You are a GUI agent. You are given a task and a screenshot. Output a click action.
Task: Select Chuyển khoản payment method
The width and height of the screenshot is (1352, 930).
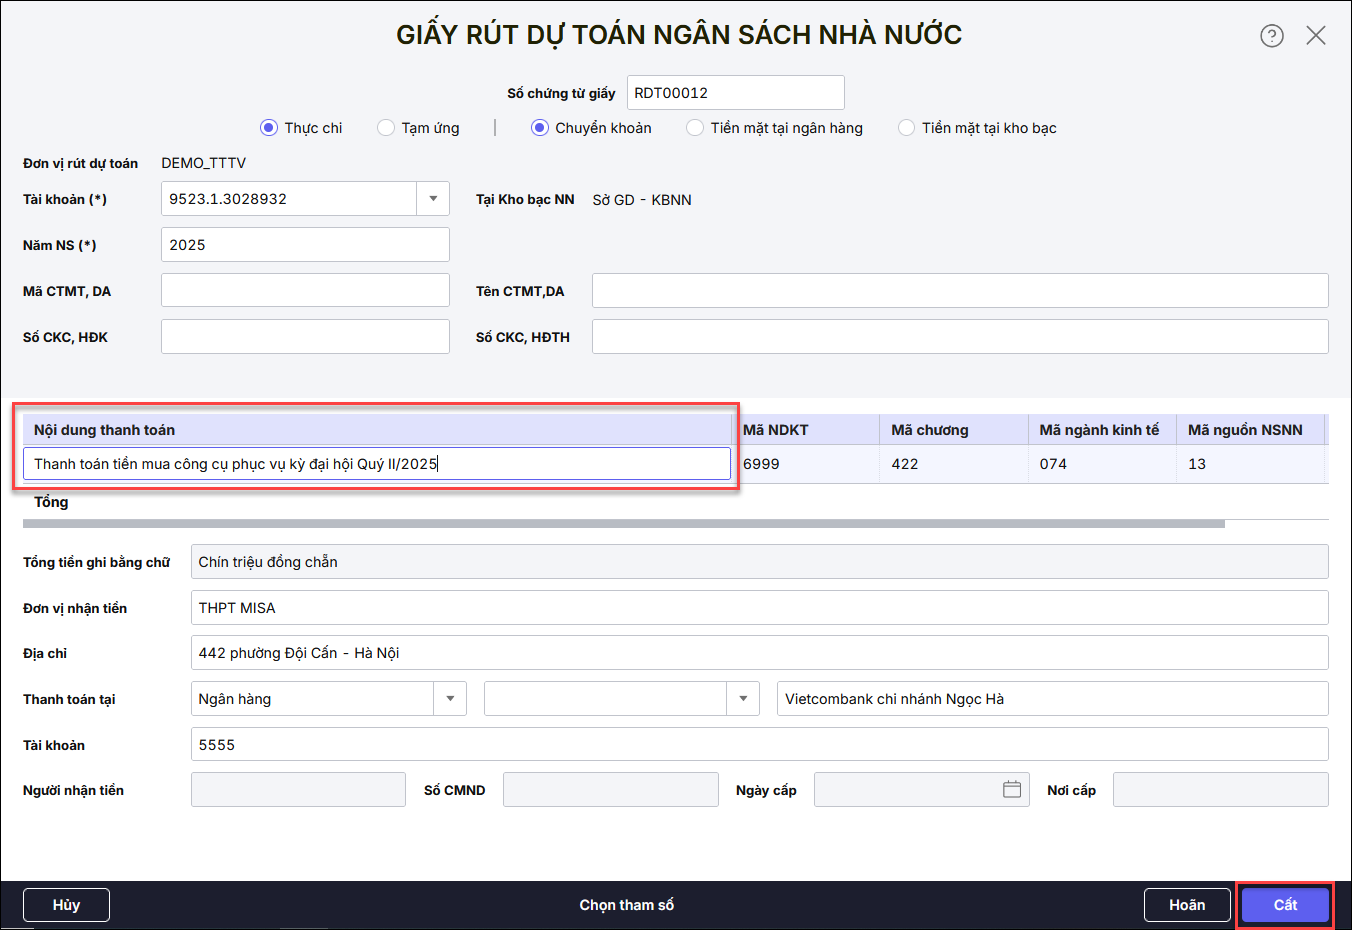540,128
